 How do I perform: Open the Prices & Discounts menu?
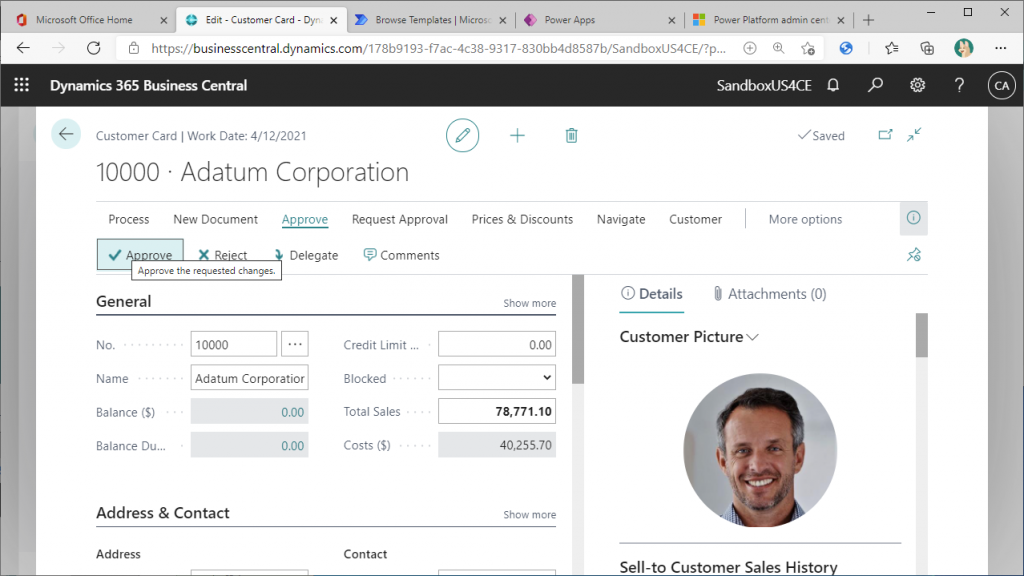click(x=522, y=219)
